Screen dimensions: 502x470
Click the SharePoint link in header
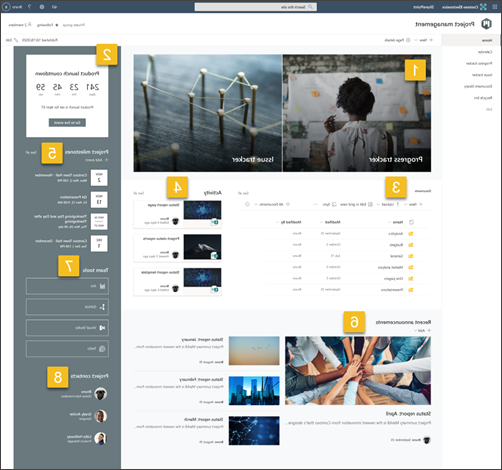pyautogui.click(x=423, y=7)
